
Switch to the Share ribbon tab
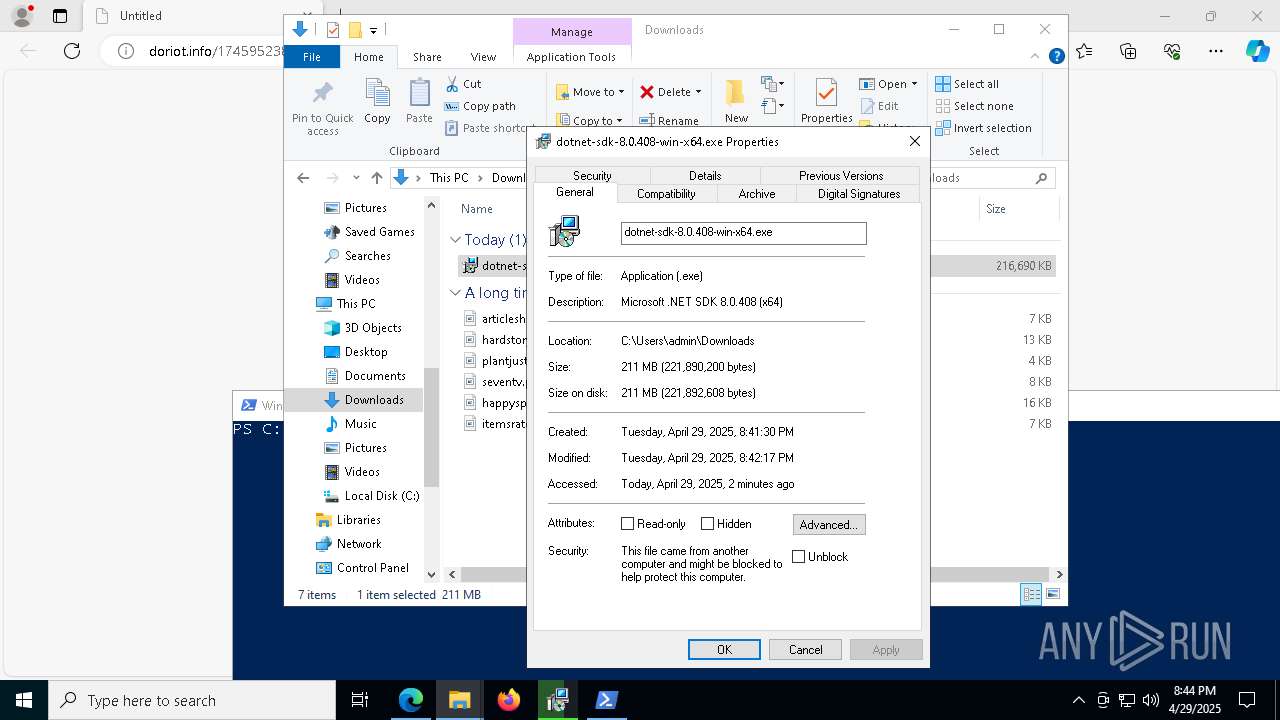[x=427, y=57]
